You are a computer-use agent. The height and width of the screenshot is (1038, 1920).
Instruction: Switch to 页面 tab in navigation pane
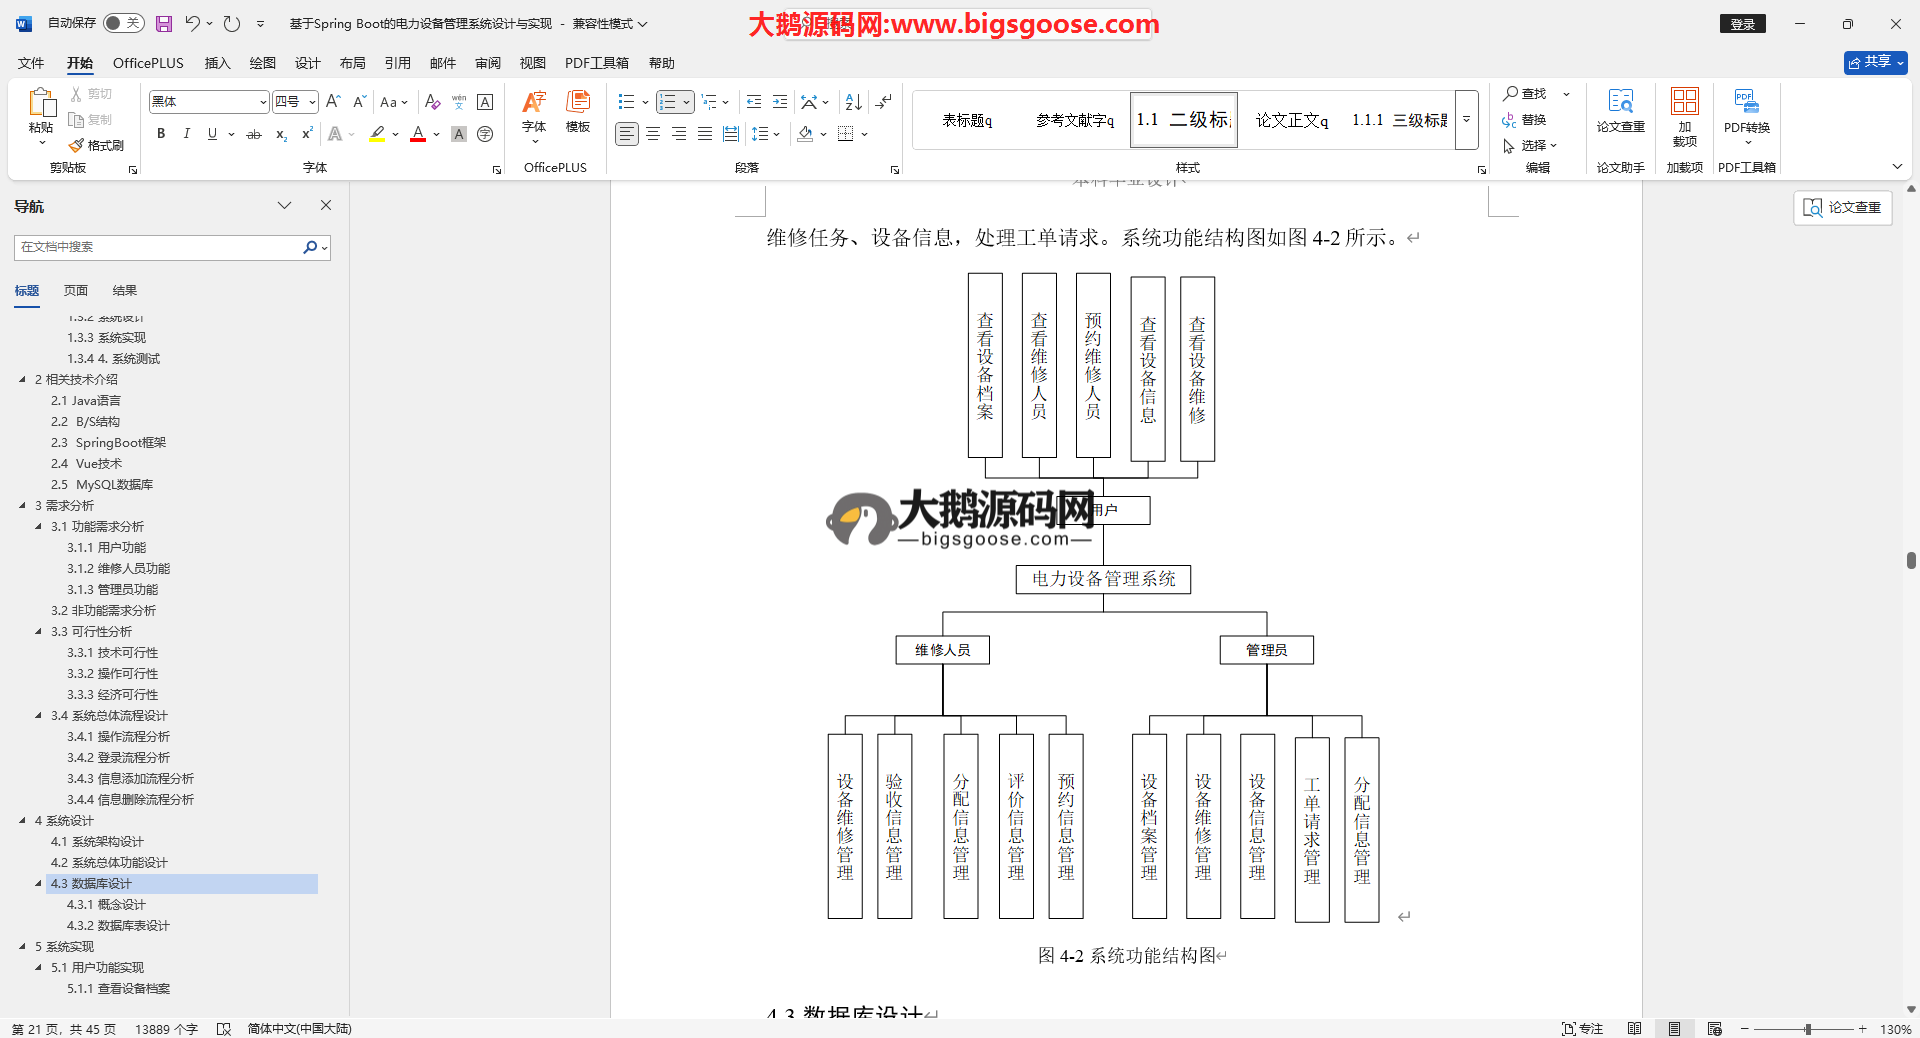coord(76,291)
